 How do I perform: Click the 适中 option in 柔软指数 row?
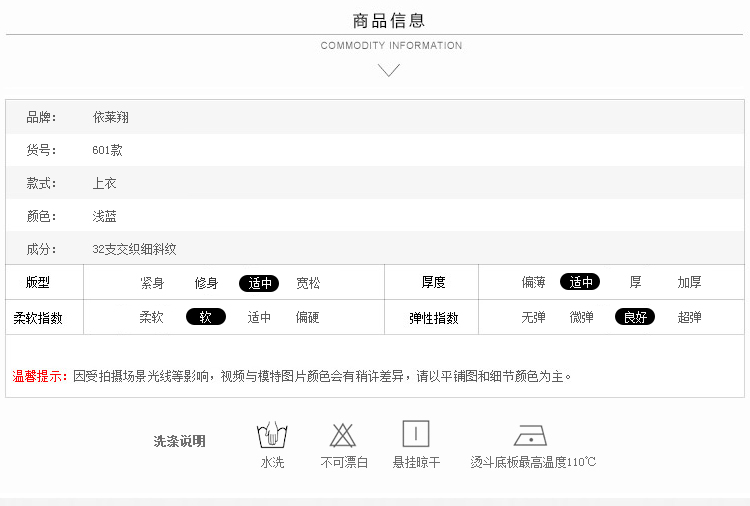point(259,317)
